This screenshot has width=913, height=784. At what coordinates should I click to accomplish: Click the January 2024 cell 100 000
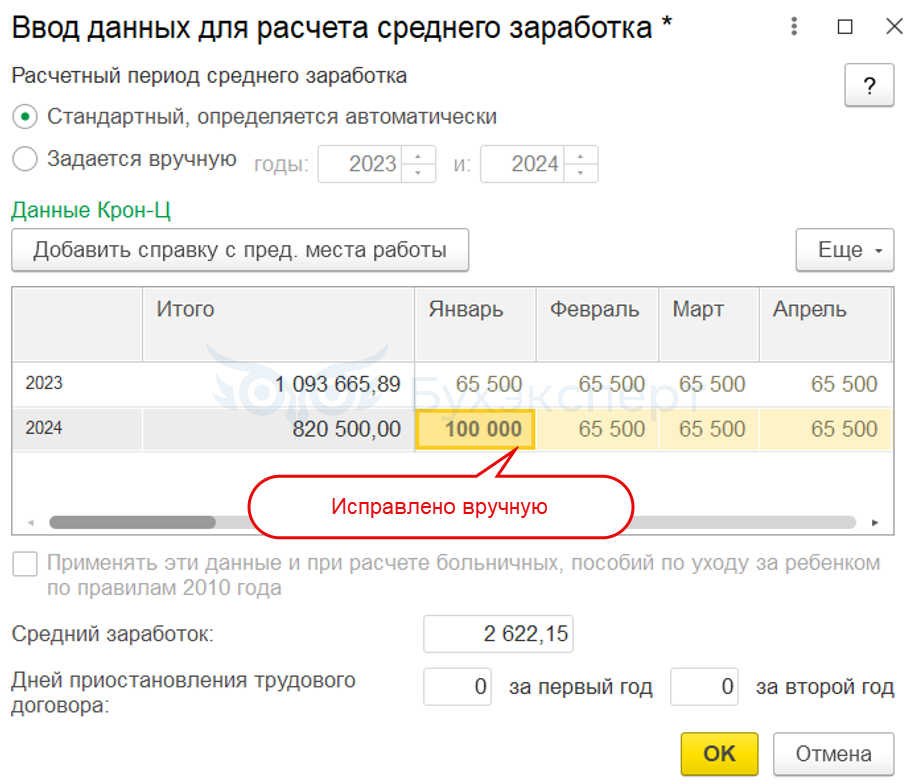[475, 429]
